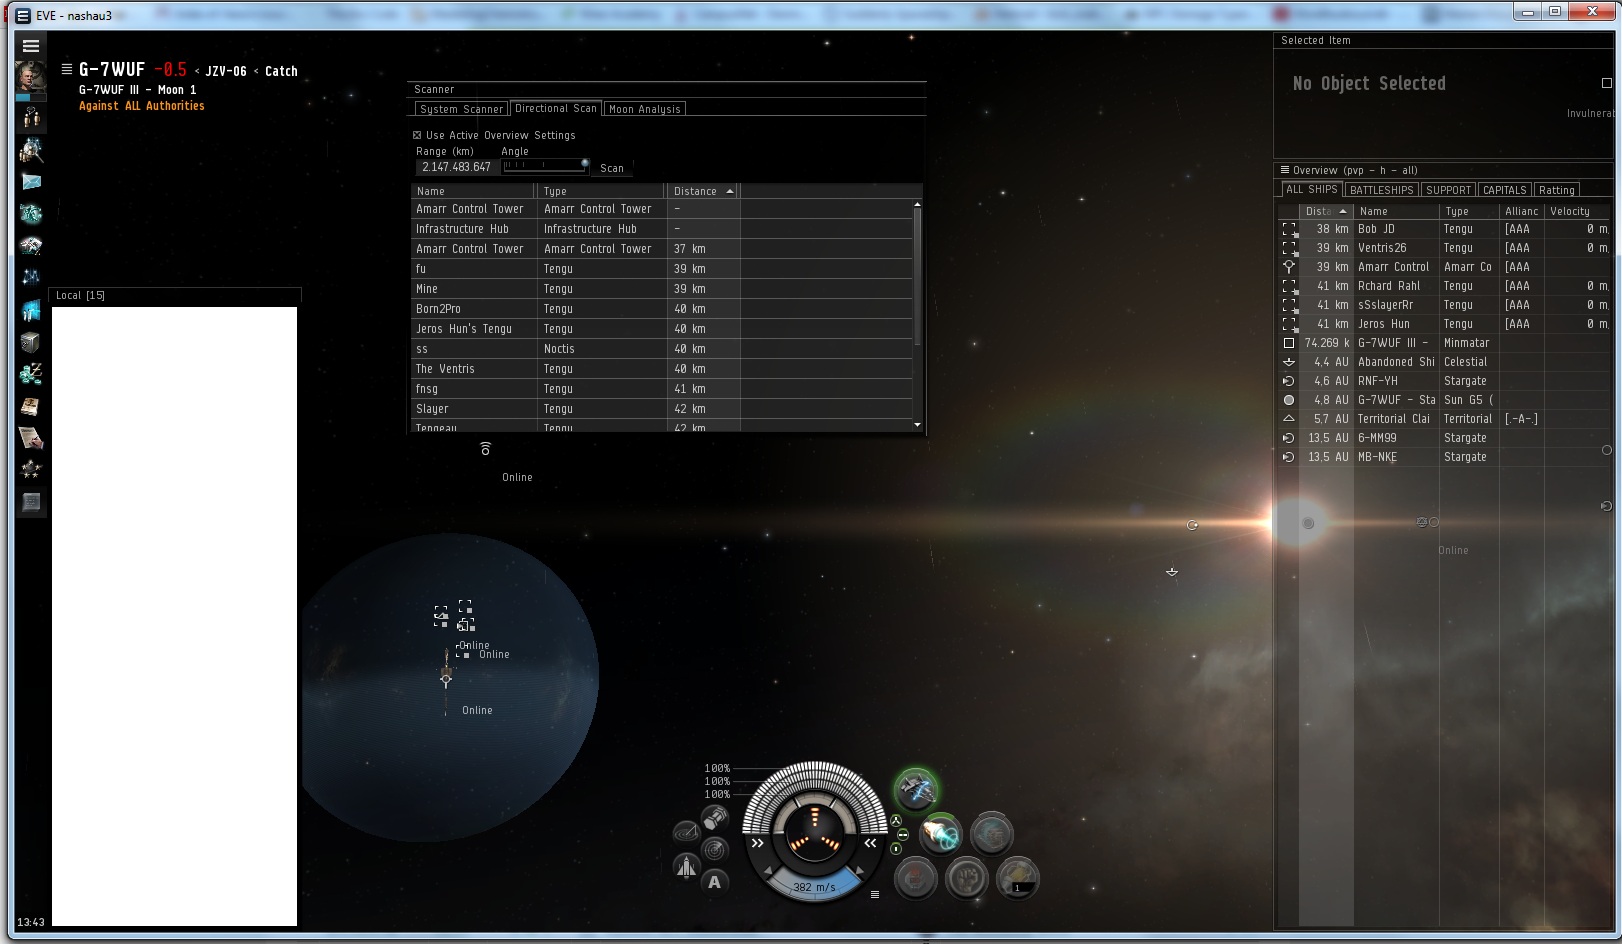
Task: Sort scan results by Distance column
Action: pos(704,191)
